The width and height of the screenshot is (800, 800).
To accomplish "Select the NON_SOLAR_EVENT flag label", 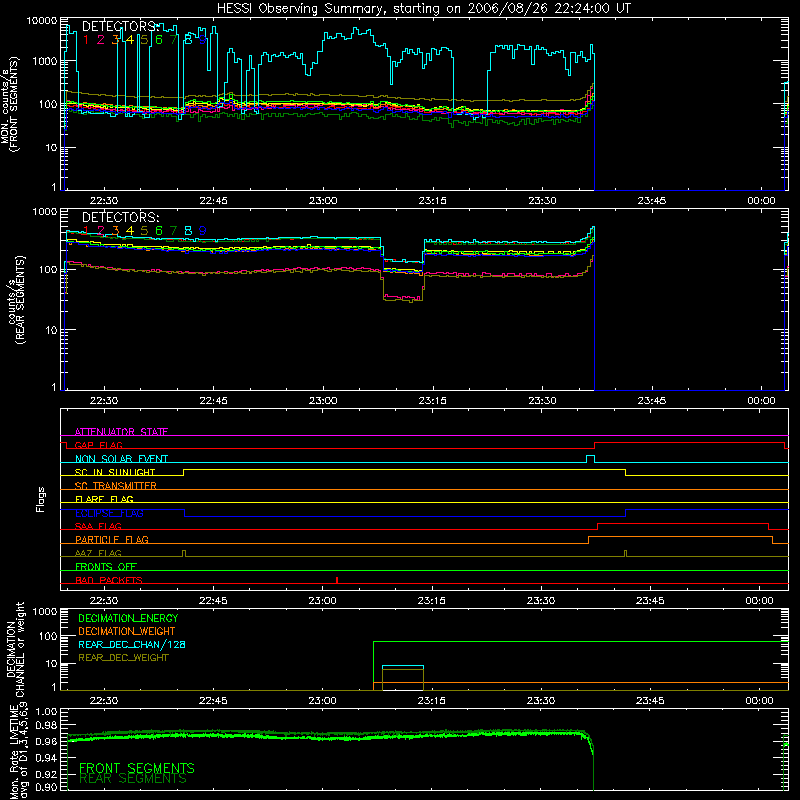I will coord(121,459).
